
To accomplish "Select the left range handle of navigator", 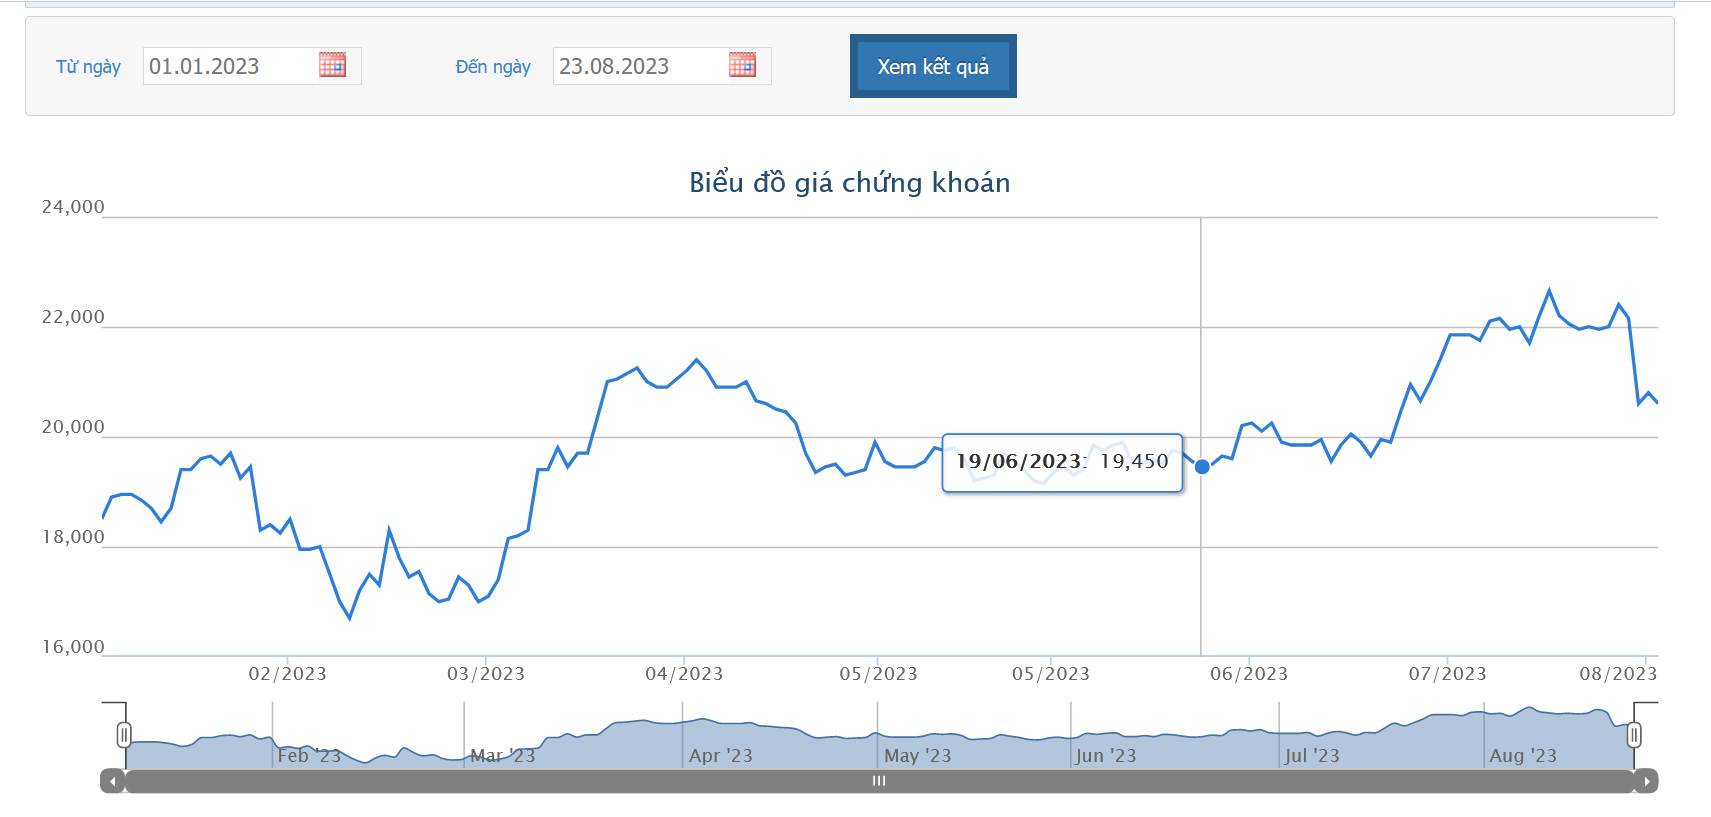I will pos(124,736).
